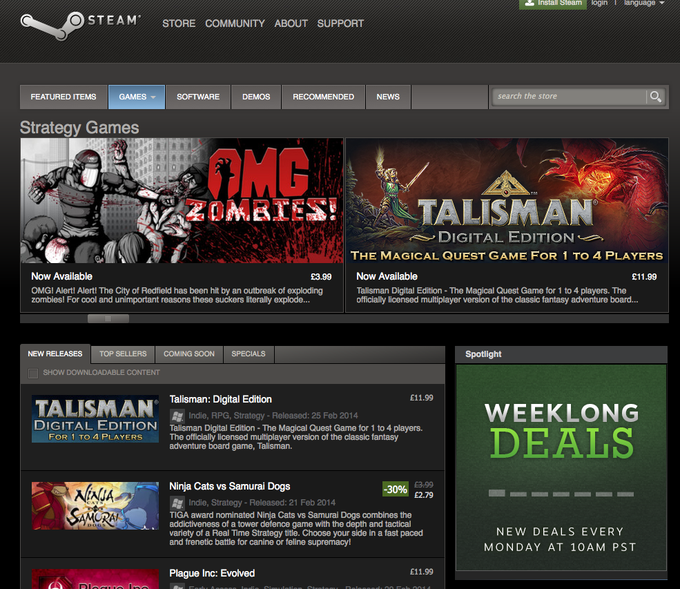Open the Weeklong Deals spotlight banner

pyautogui.click(x=561, y=468)
